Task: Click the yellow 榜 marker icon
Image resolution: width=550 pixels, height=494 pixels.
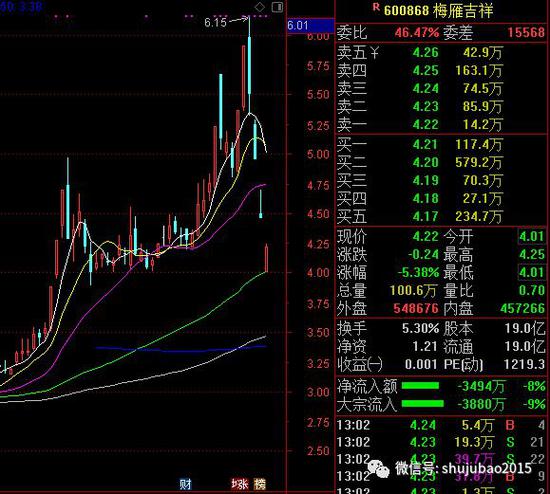Action: [260, 484]
